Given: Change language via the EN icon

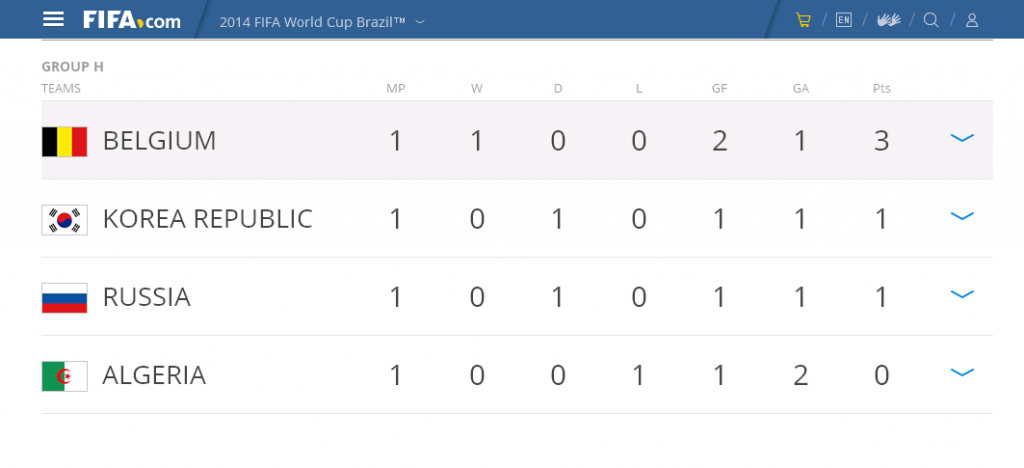Looking at the screenshot, I should coord(844,20).
